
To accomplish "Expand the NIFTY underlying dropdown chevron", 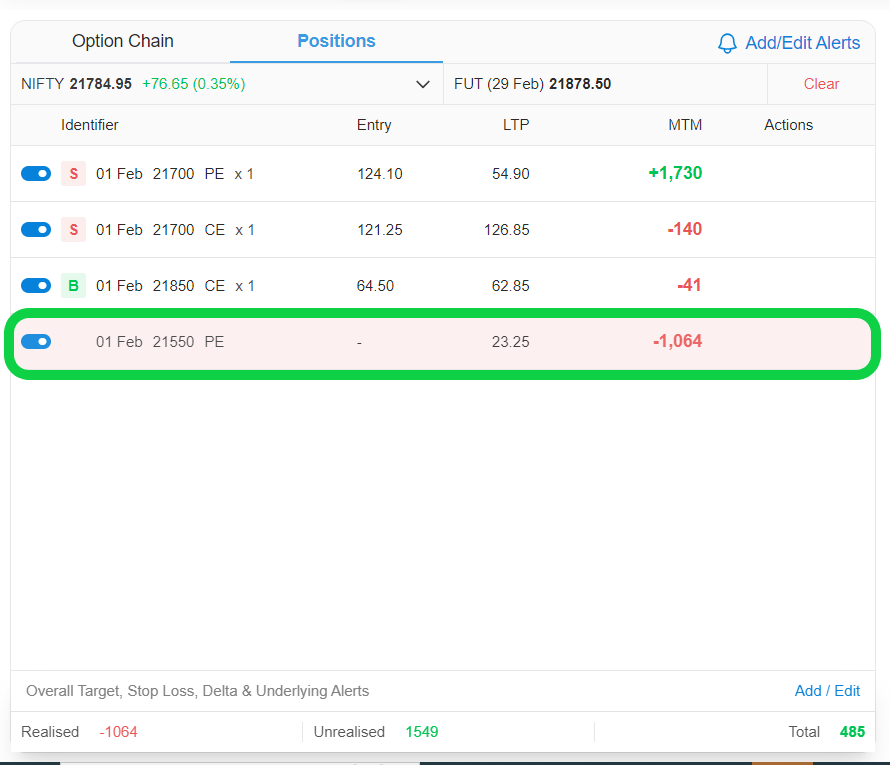I will tap(422, 85).
